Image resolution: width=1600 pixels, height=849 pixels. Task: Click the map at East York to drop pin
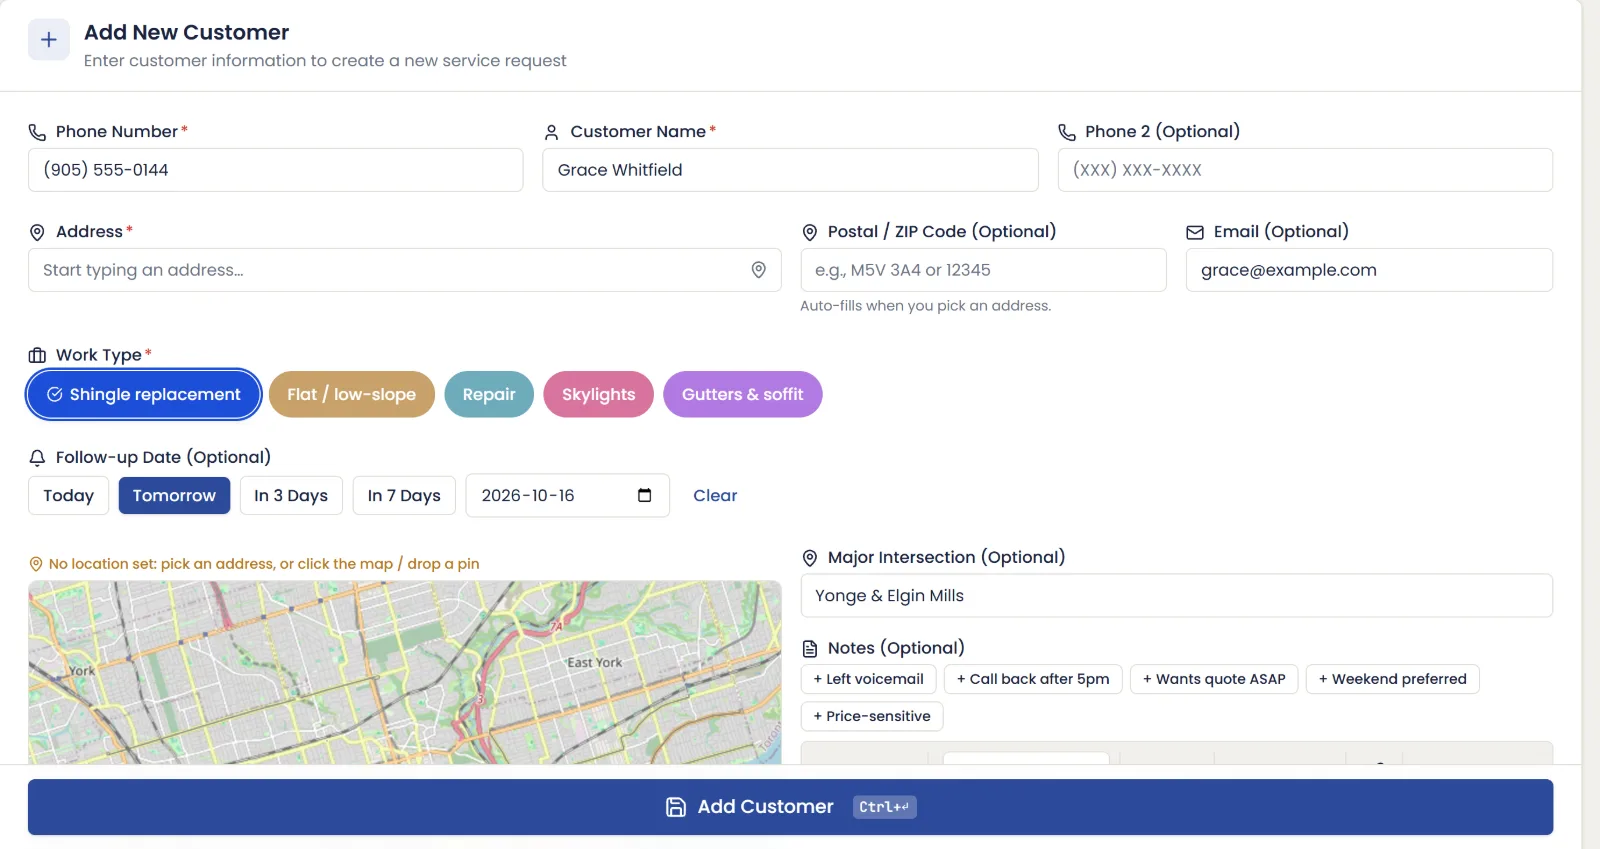[594, 663]
